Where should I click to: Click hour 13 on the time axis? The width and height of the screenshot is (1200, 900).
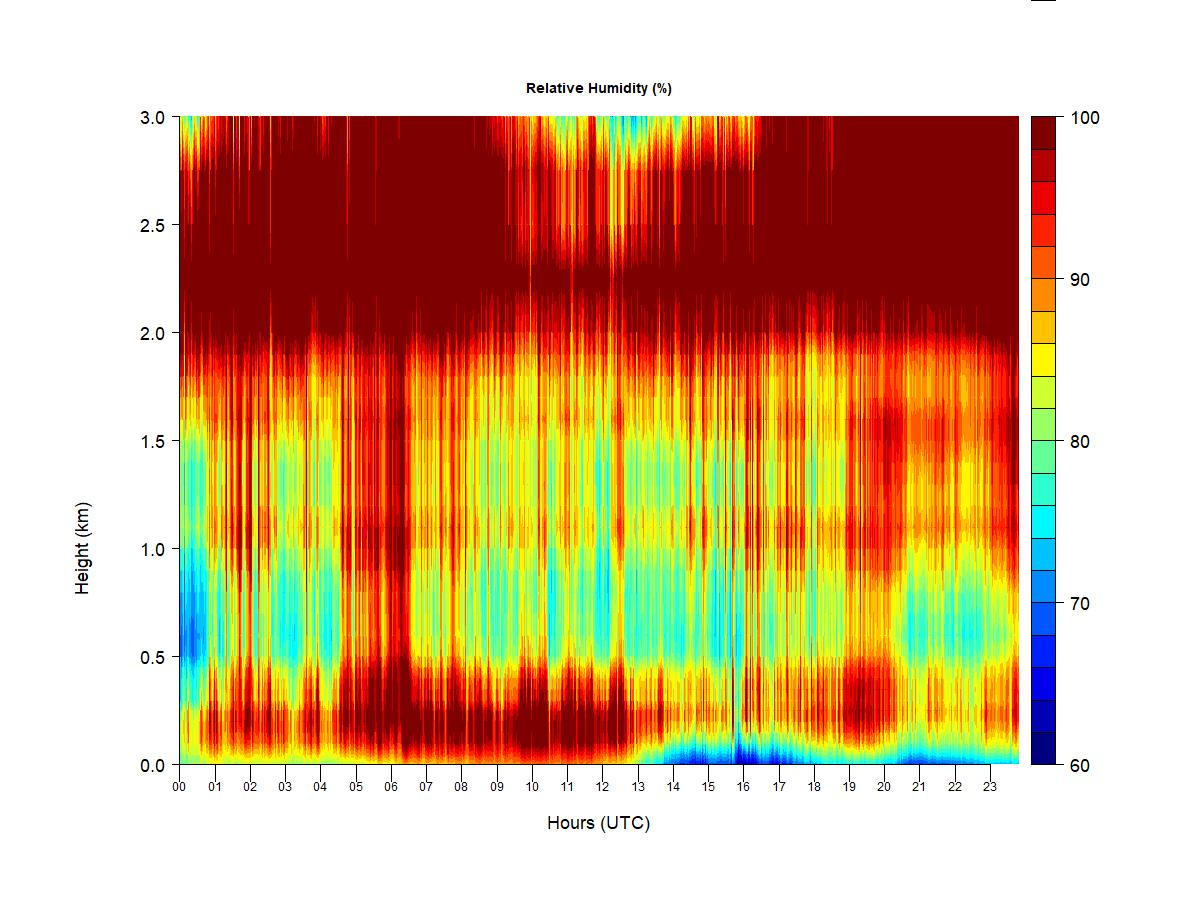click(637, 787)
